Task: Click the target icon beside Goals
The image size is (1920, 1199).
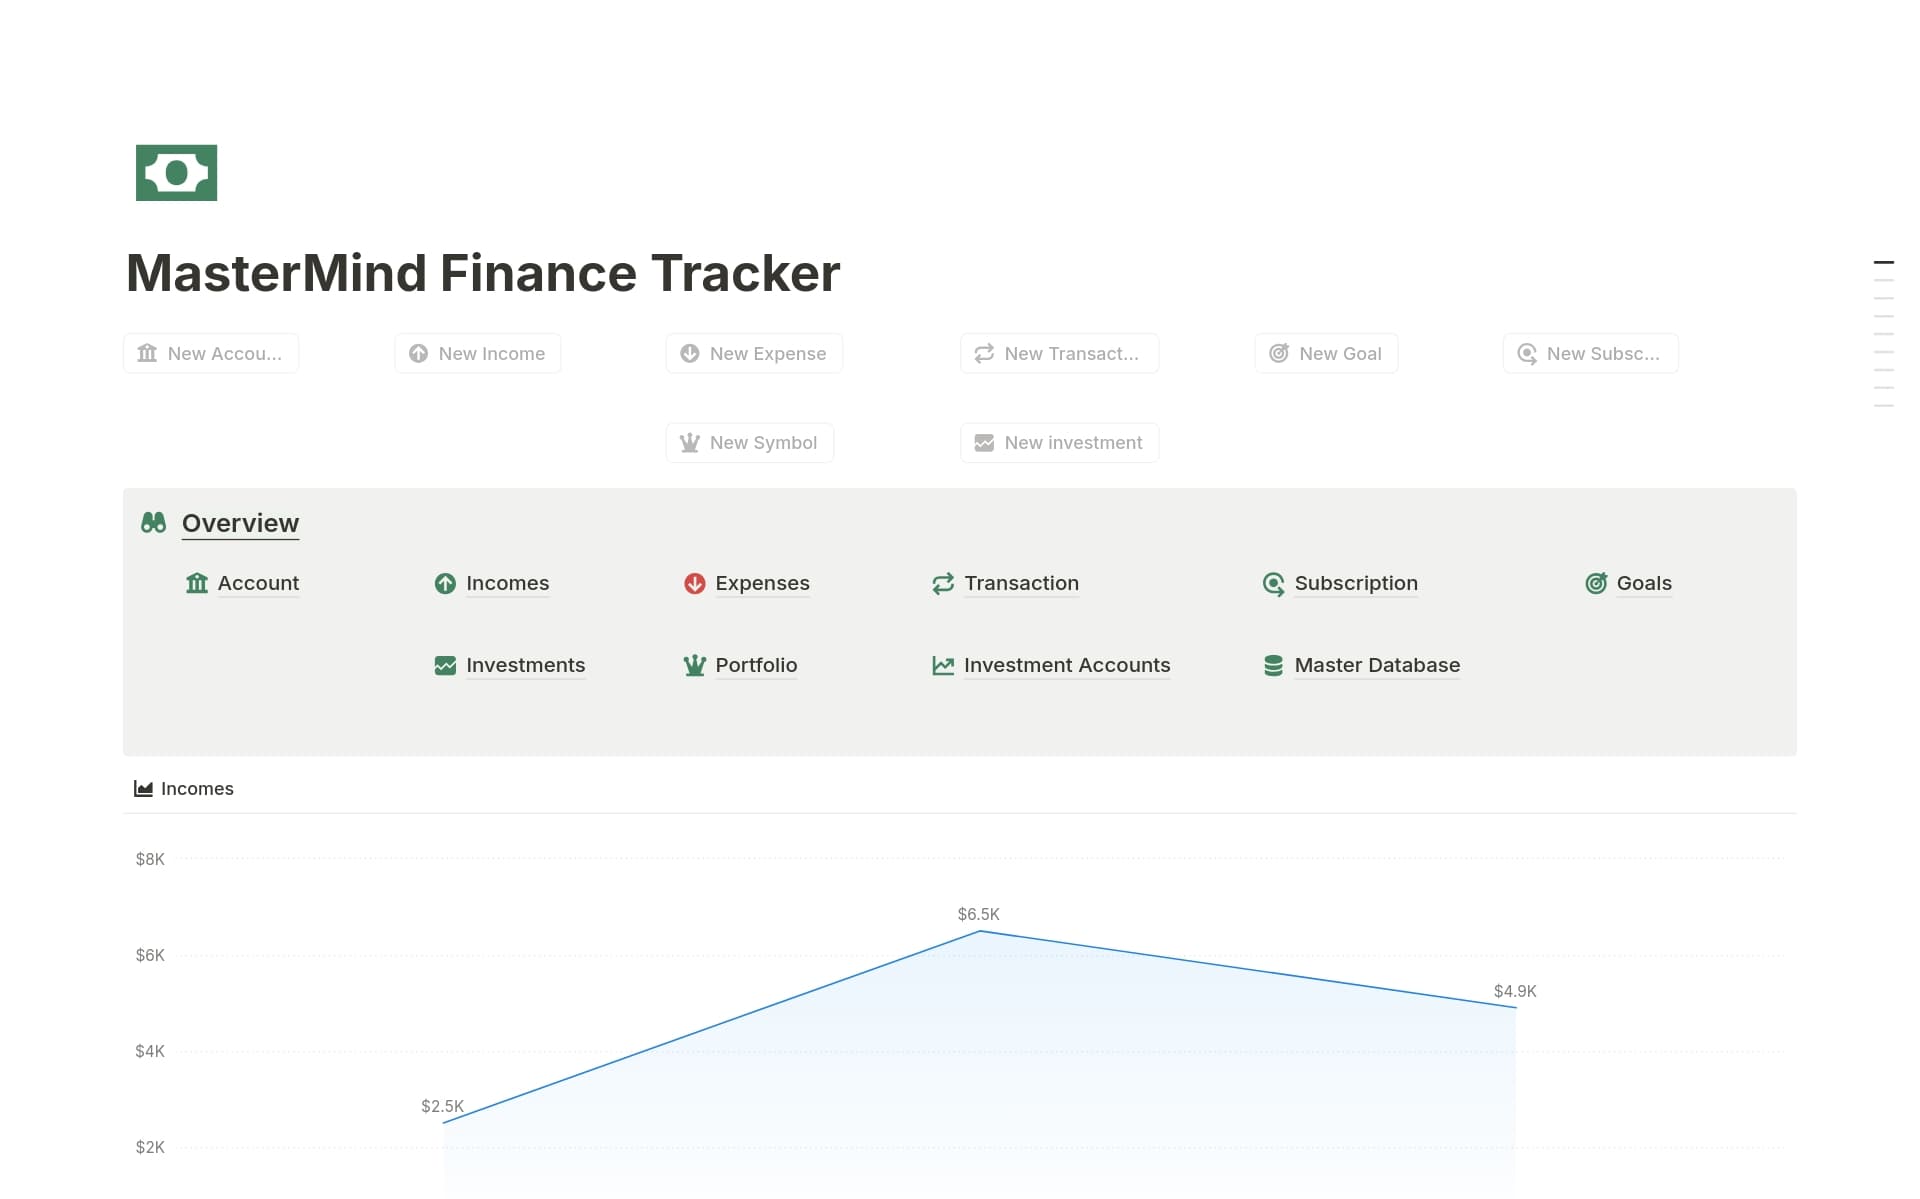Action: (x=1598, y=583)
